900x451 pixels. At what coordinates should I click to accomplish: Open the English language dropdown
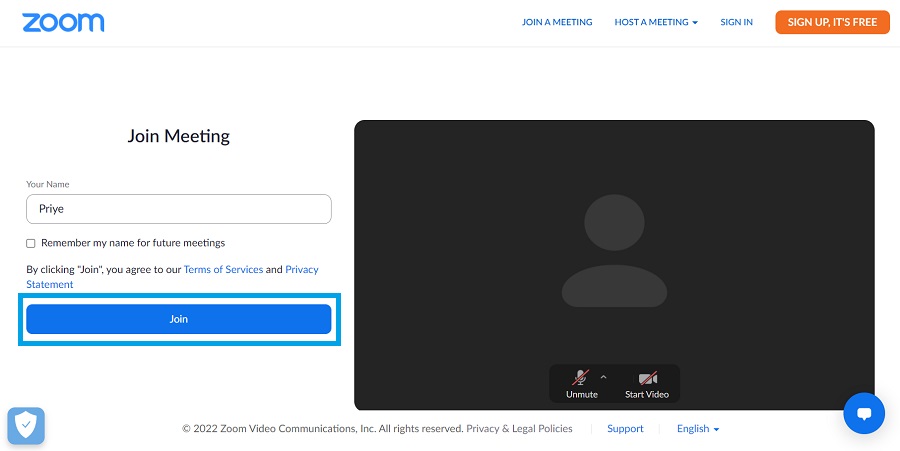[x=698, y=429]
